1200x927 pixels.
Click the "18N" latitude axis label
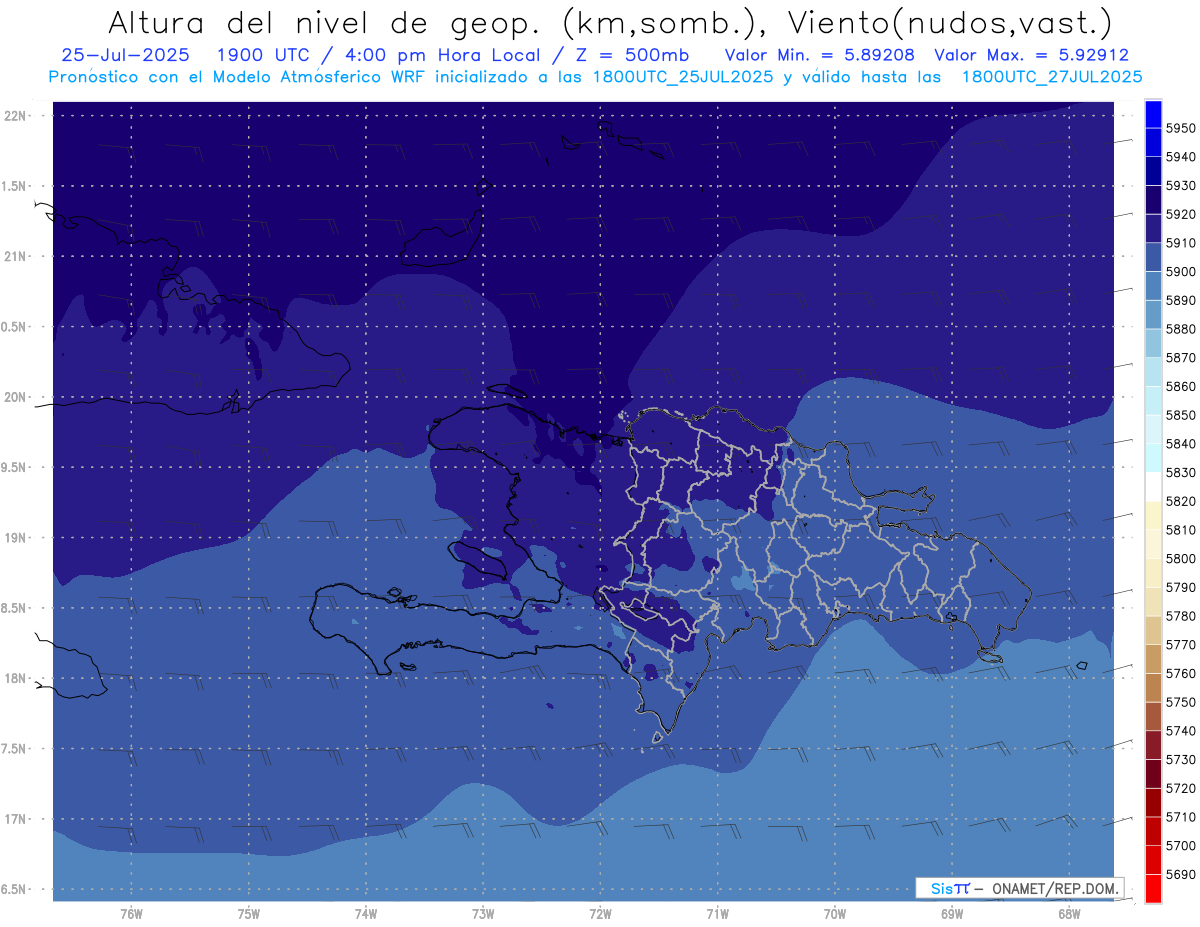pos(15,678)
